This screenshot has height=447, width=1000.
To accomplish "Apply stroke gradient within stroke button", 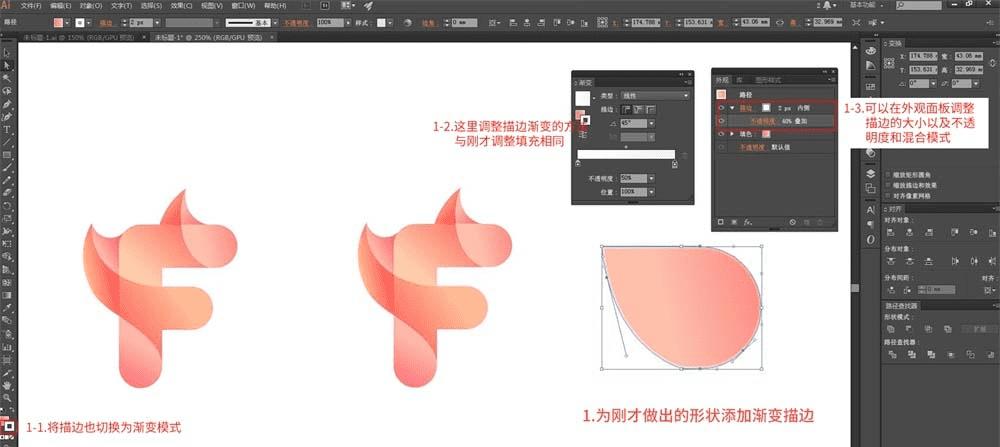I will pyautogui.click(x=626, y=110).
